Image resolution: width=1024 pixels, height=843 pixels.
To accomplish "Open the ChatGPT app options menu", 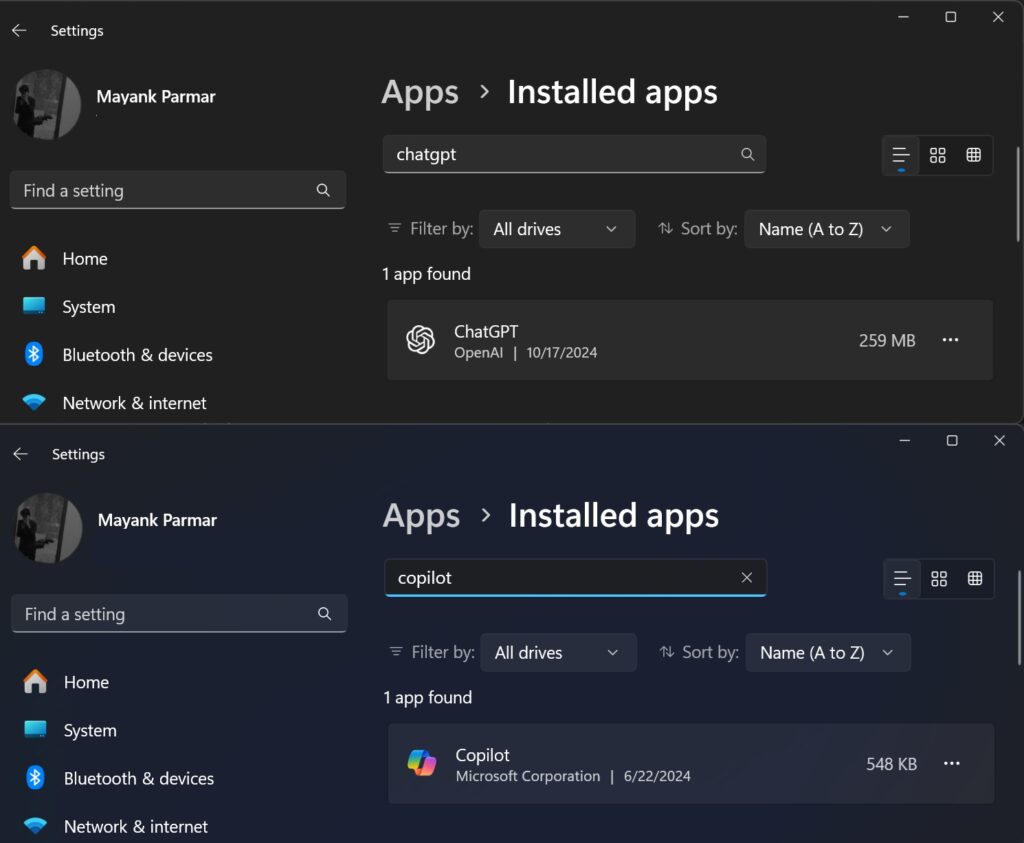I will [x=950, y=340].
